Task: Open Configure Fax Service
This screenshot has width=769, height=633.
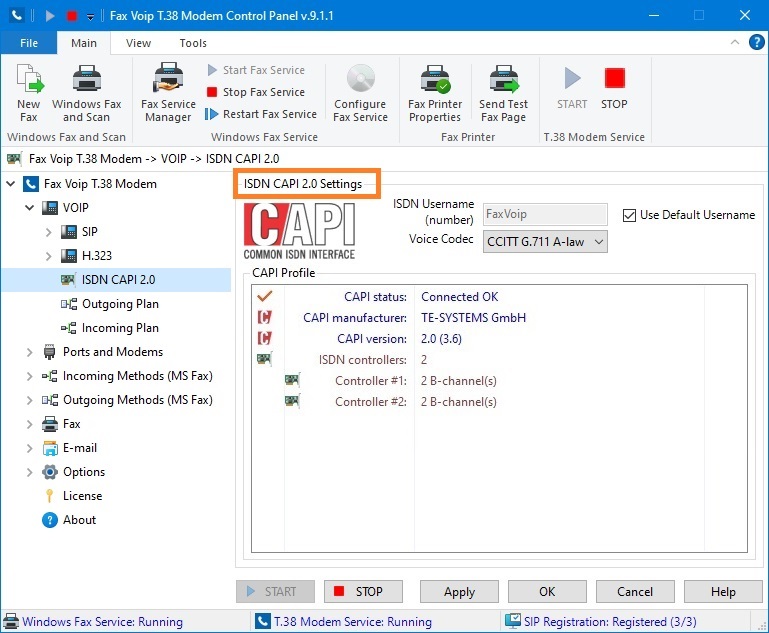Action: [360, 93]
